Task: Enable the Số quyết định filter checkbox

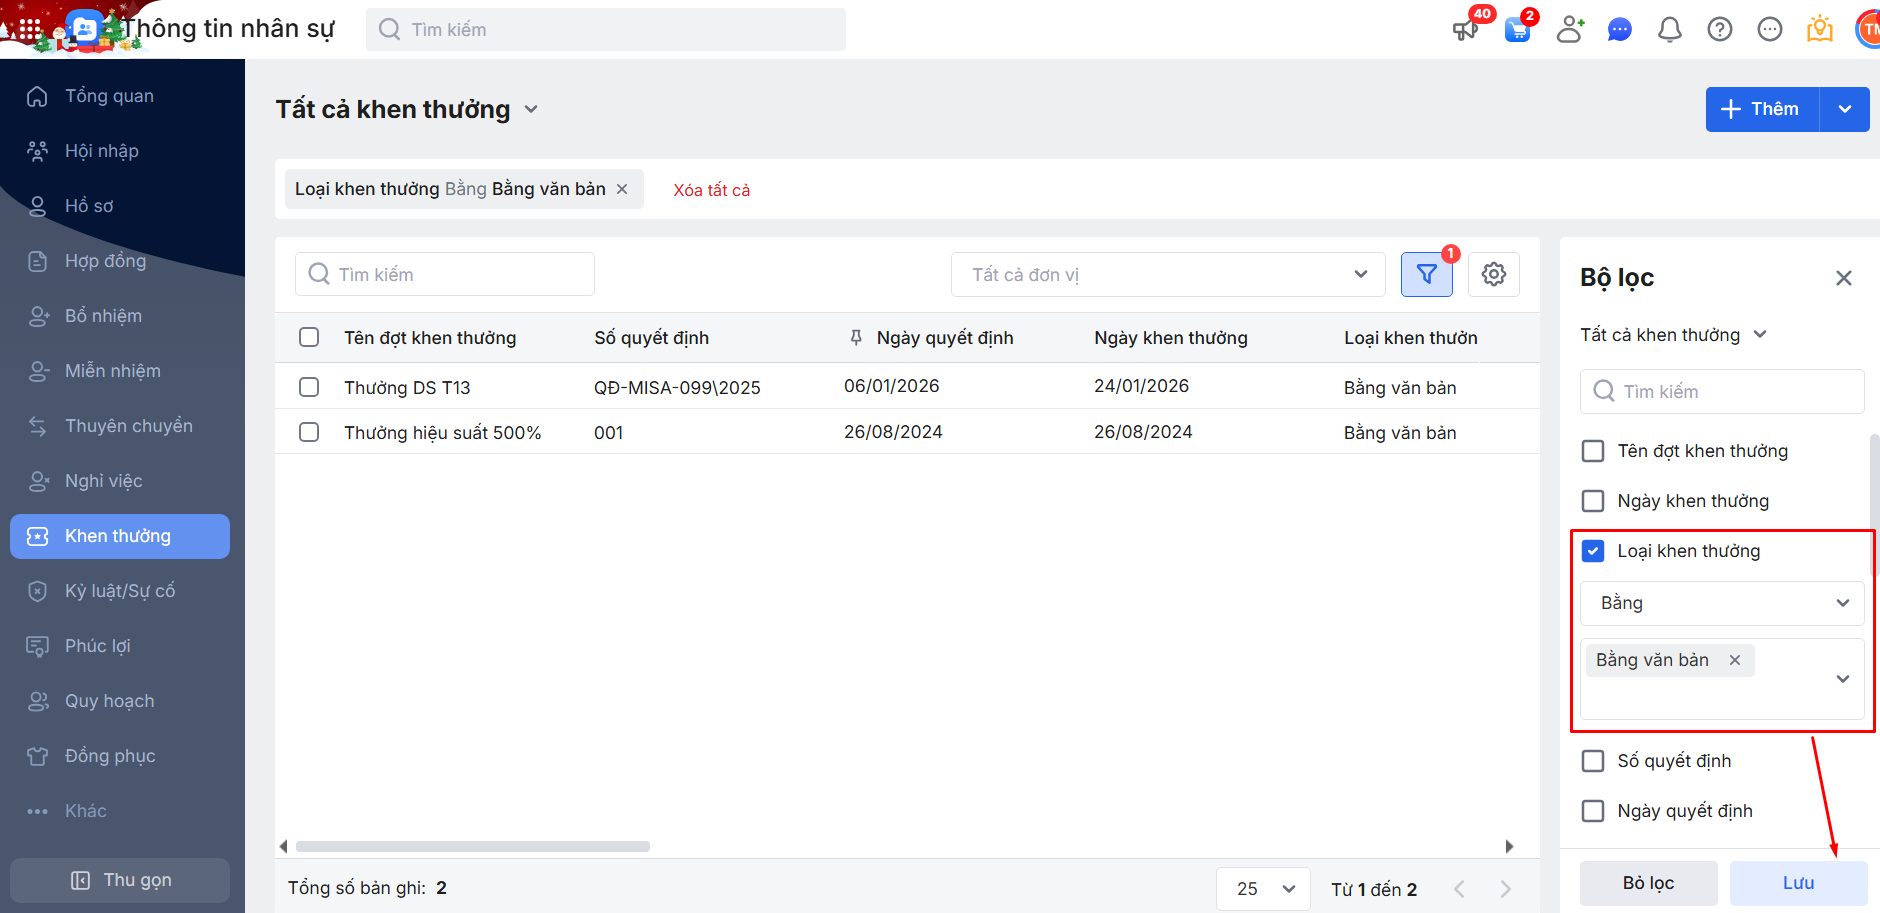Action: pos(1593,761)
